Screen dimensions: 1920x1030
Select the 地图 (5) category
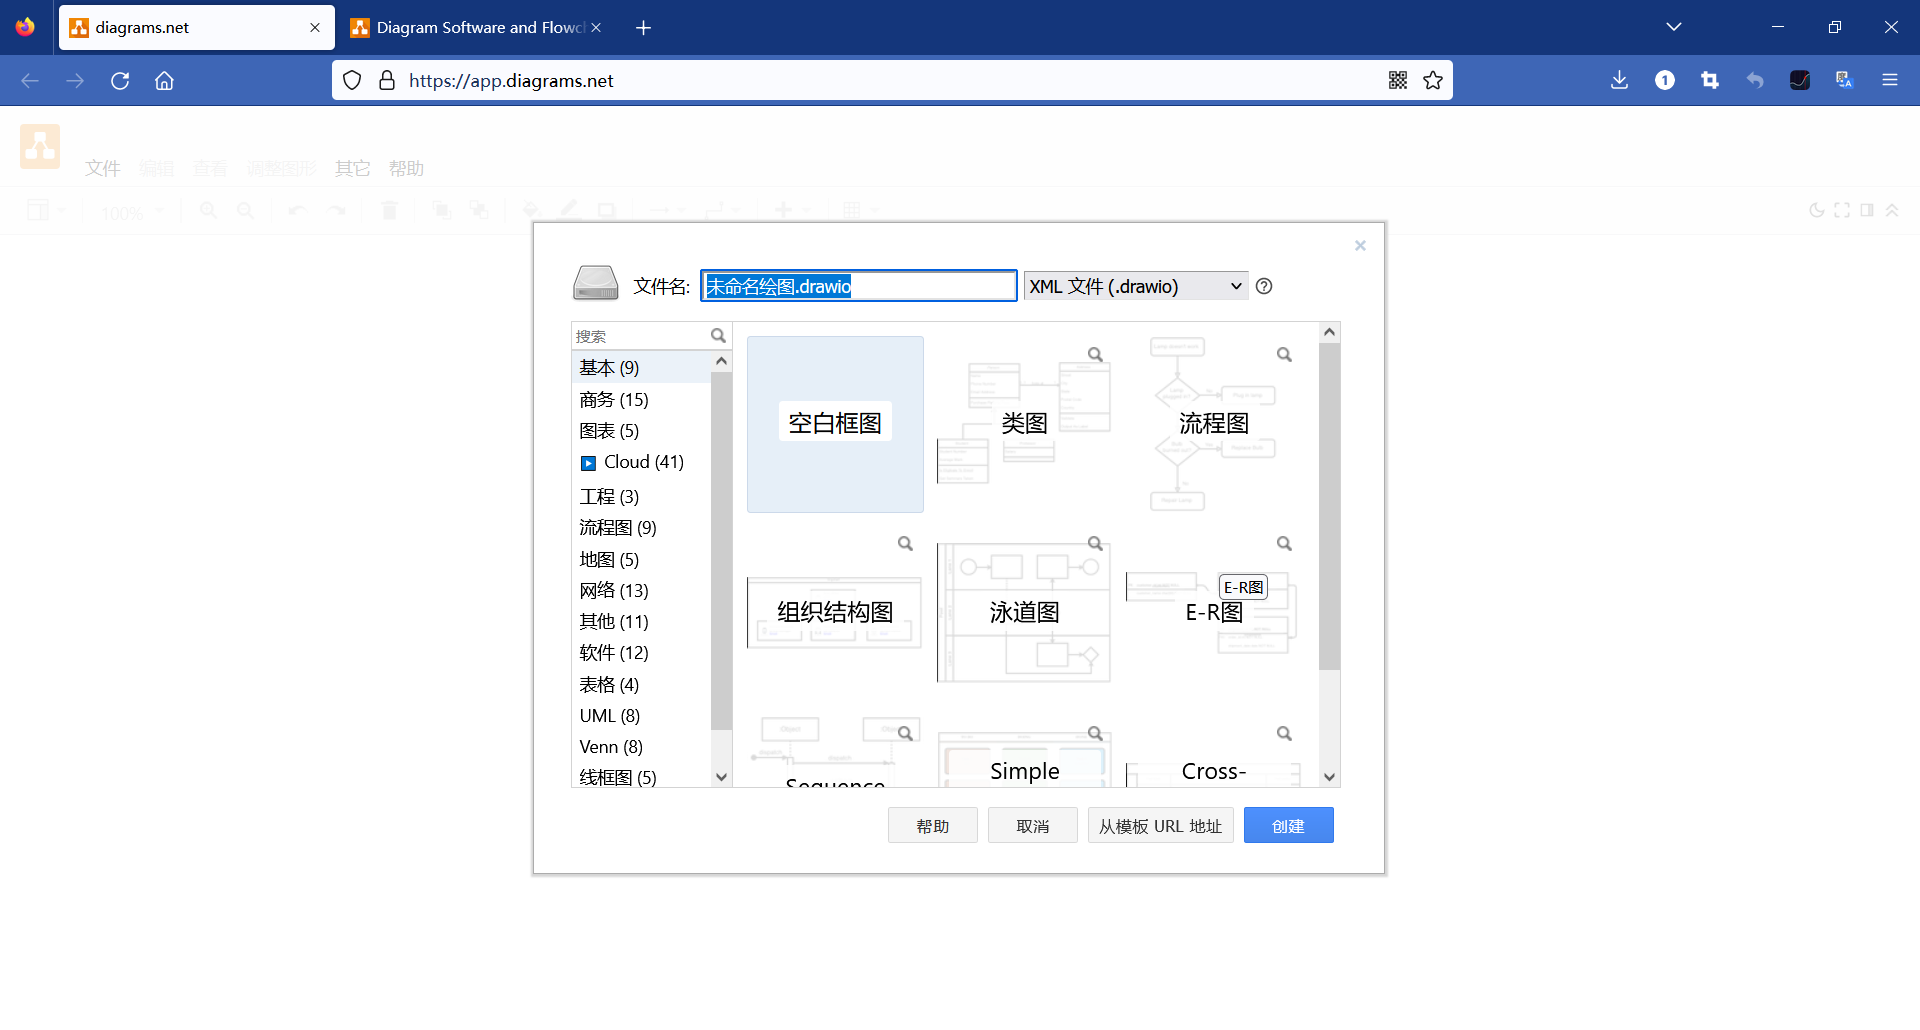tap(641, 560)
